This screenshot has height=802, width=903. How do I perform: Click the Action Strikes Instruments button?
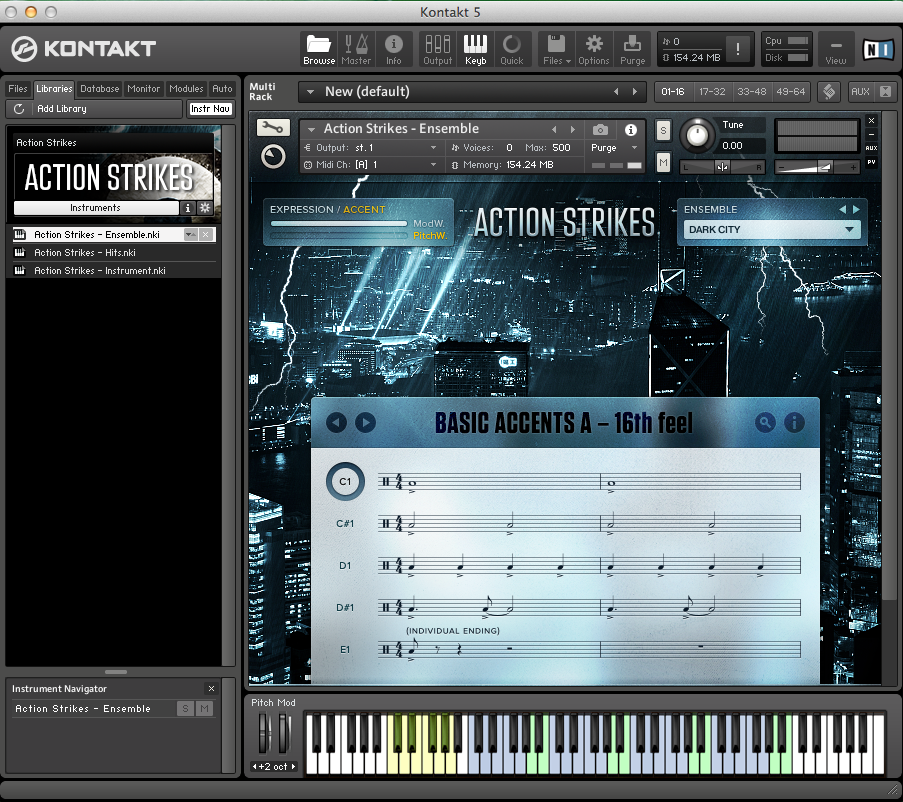[96, 208]
